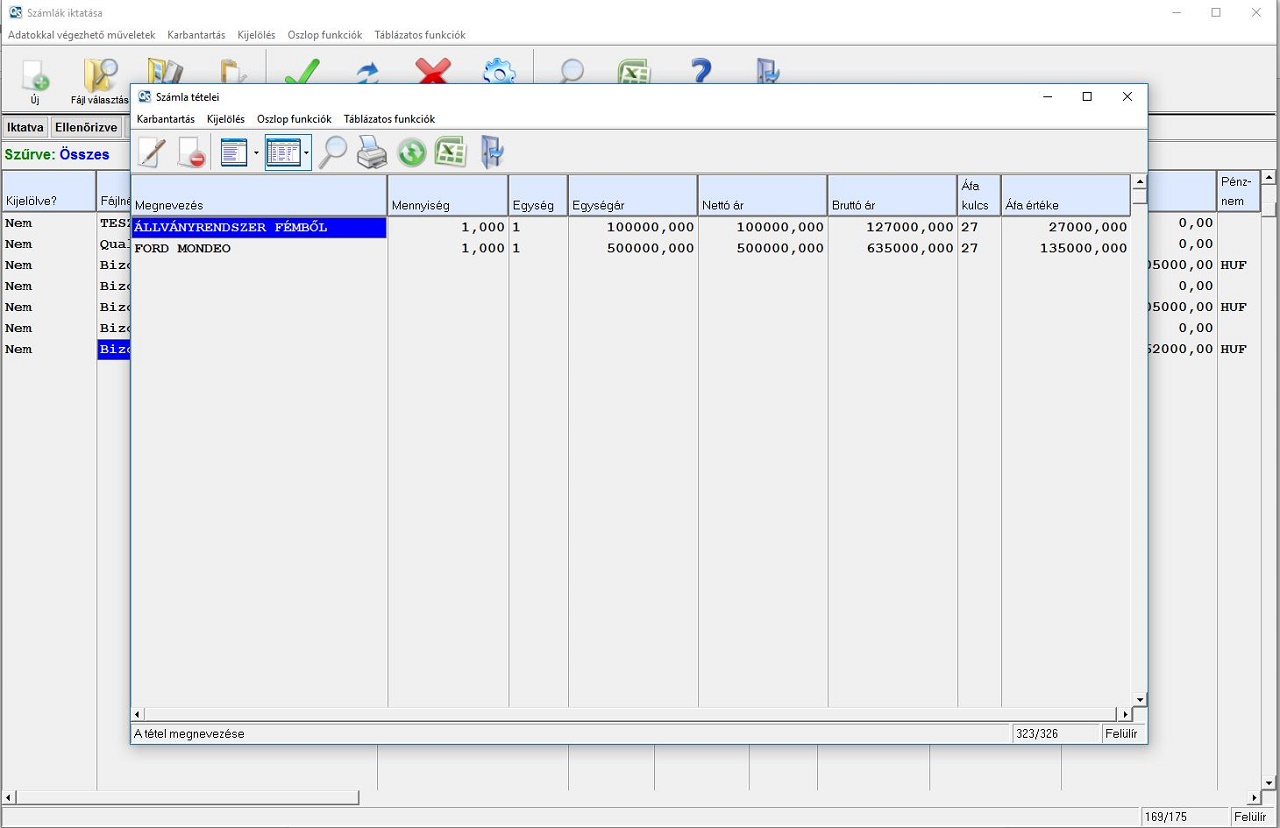Select the Ellenőrizve filter tab
The height and width of the screenshot is (828, 1280).
[86, 128]
